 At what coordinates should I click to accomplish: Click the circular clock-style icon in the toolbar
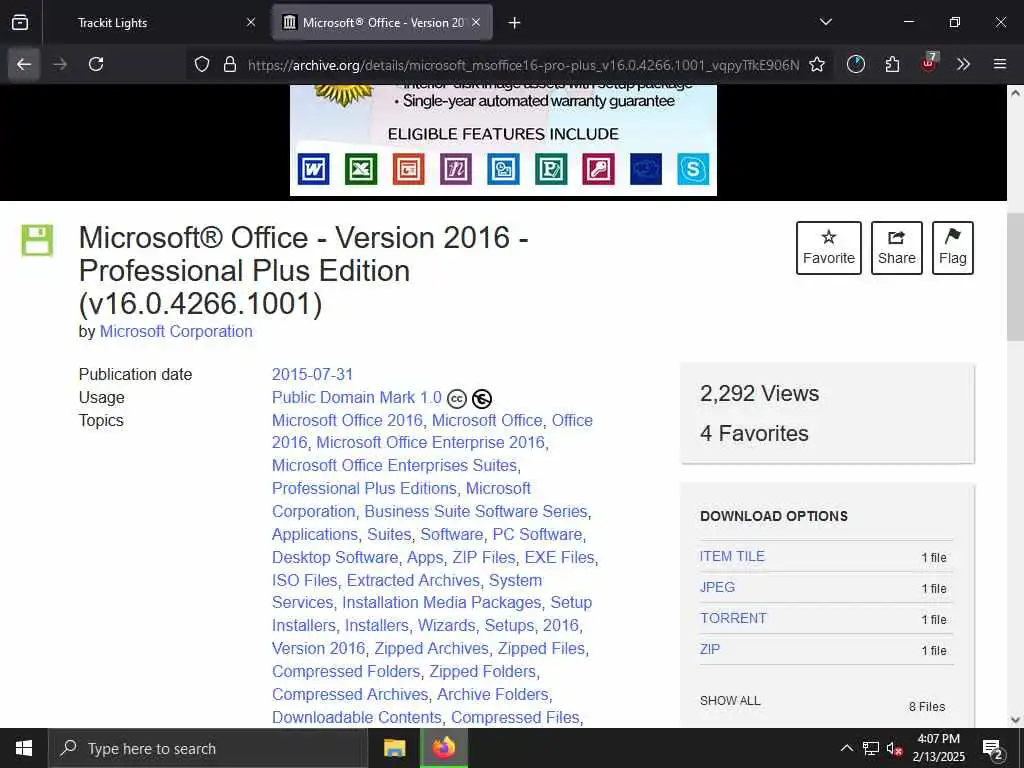pos(856,64)
